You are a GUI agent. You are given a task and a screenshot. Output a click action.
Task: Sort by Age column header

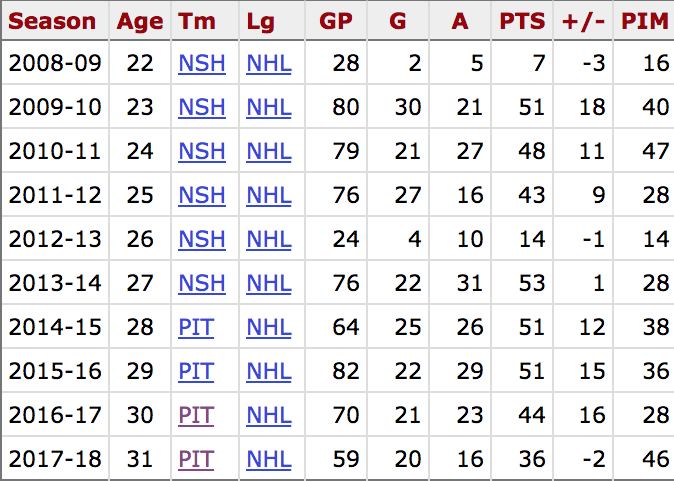coord(140,21)
